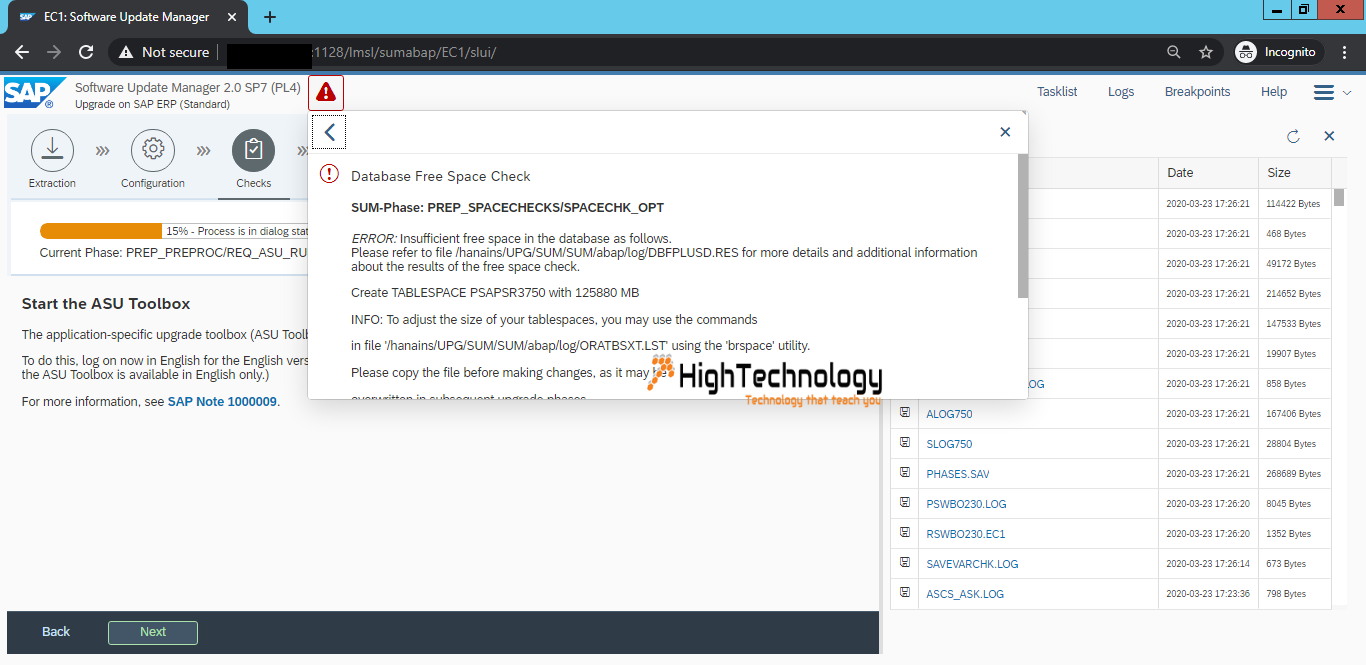Open the ALOG750 log file

click(x=949, y=414)
